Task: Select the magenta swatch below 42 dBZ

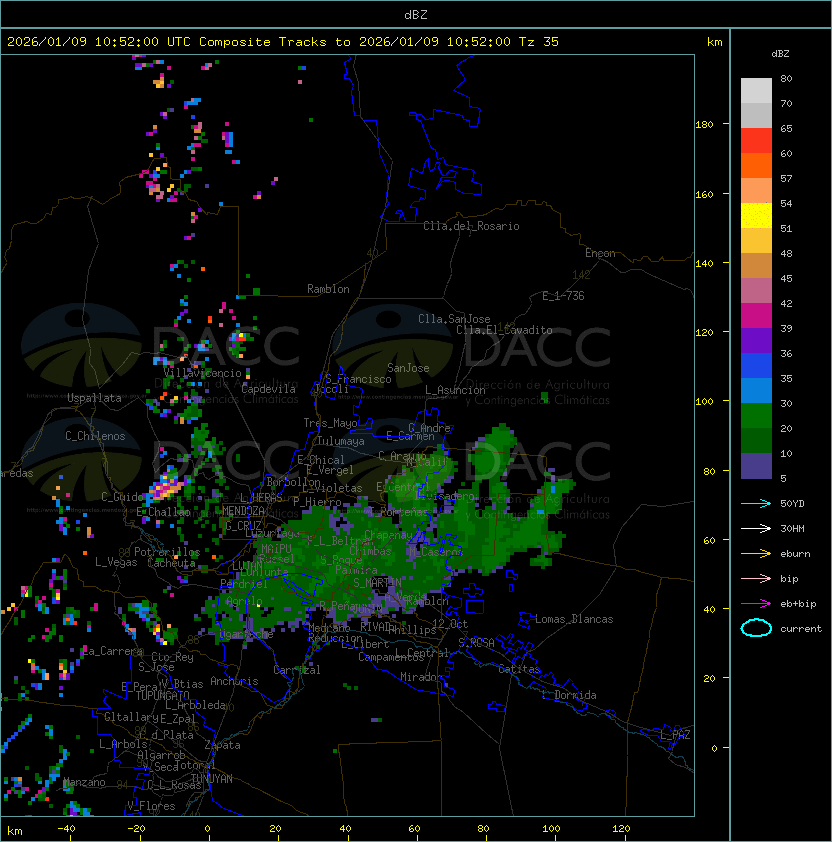Action: (756, 315)
